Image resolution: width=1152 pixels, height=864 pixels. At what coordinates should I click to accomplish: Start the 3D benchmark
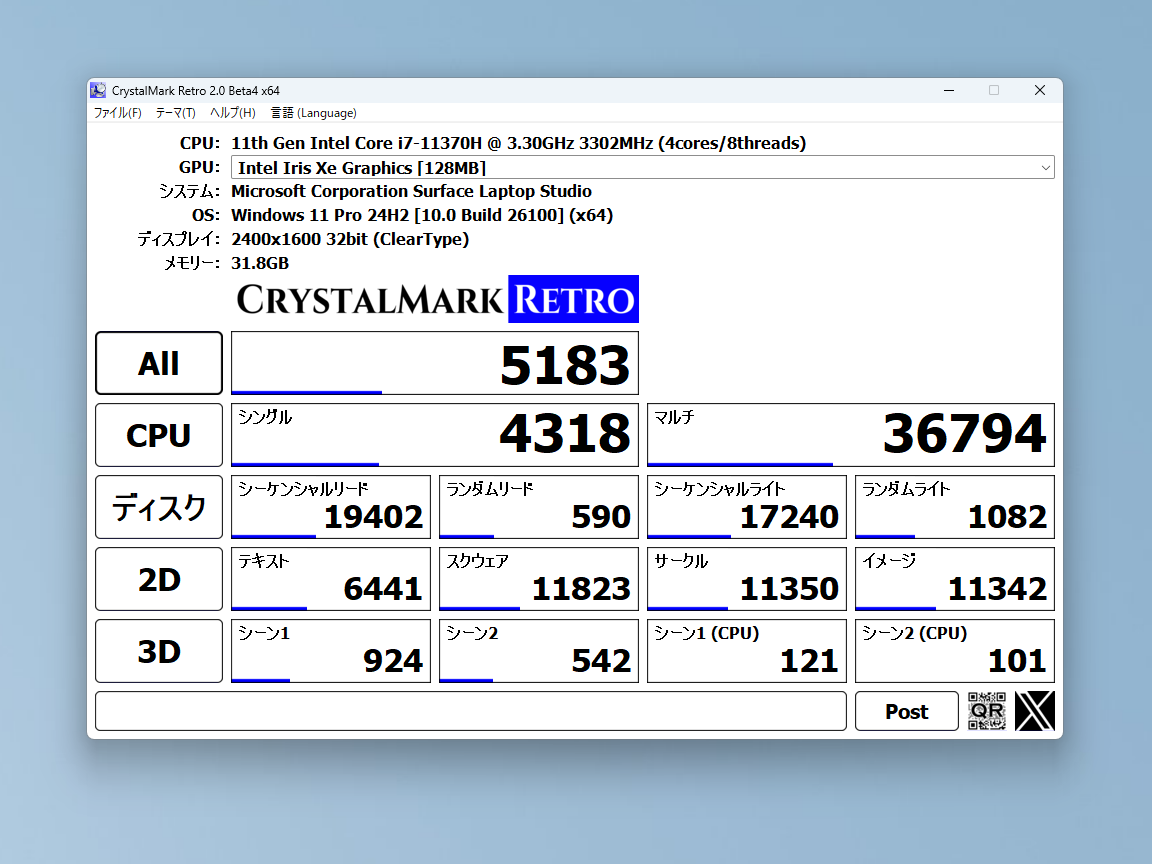coord(158,650)
